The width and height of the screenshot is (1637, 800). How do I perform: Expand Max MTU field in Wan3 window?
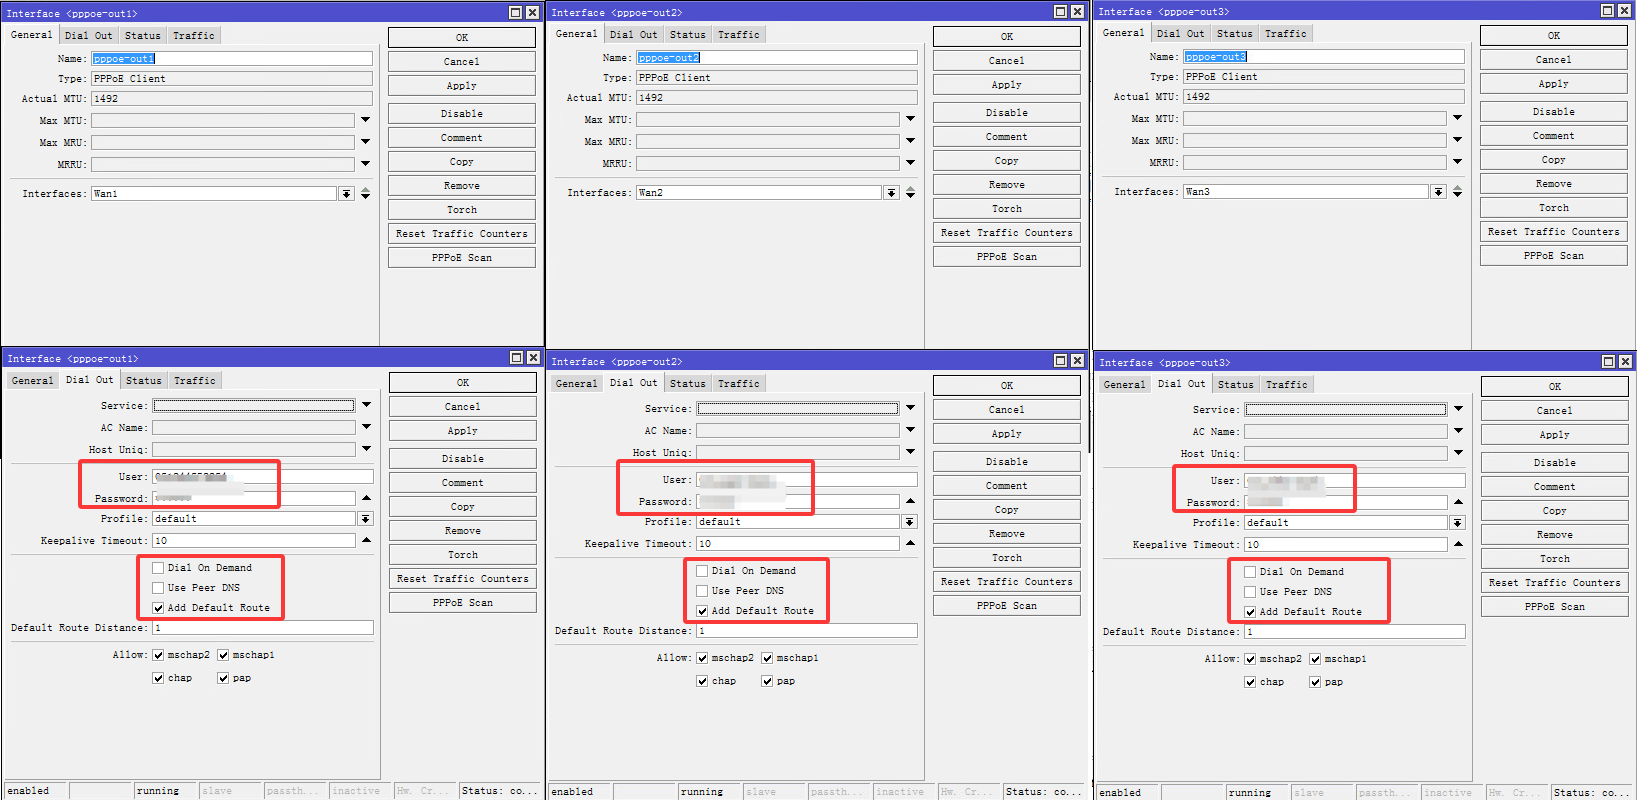click(1457, 118)
